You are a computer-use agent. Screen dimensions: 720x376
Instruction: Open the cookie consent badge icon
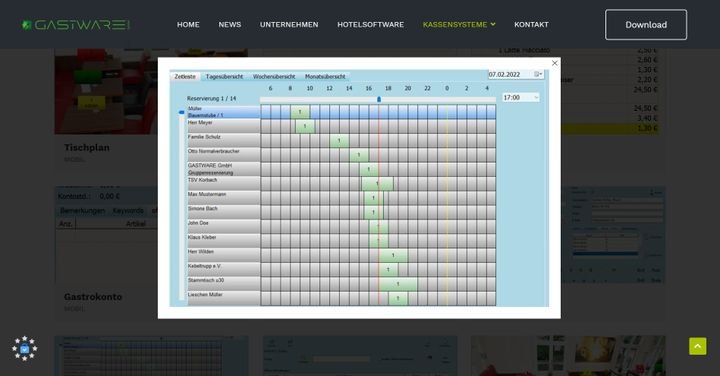tap(24, 348)
